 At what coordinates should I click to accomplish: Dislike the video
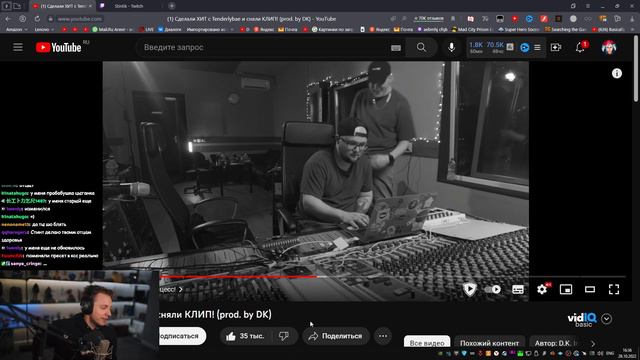(284, 336)
